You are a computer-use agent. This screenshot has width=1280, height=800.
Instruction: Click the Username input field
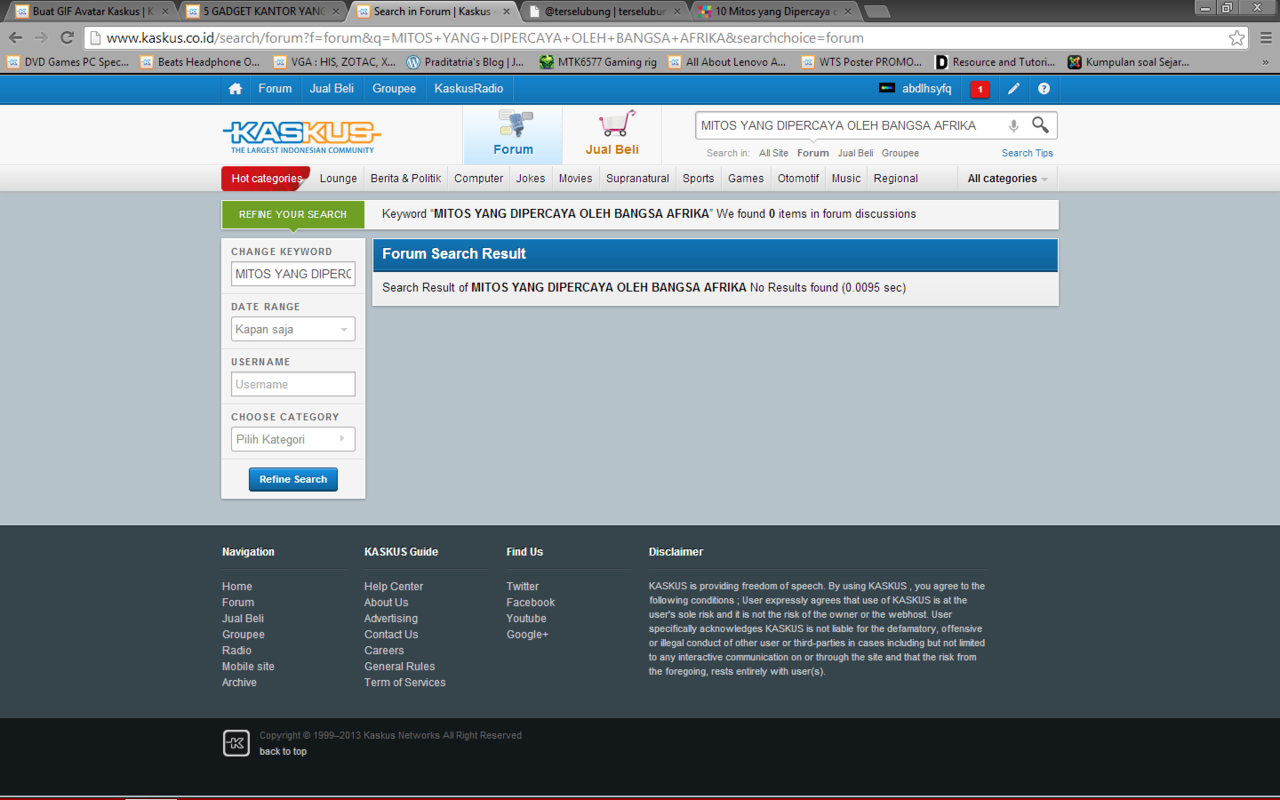[293, 384]
